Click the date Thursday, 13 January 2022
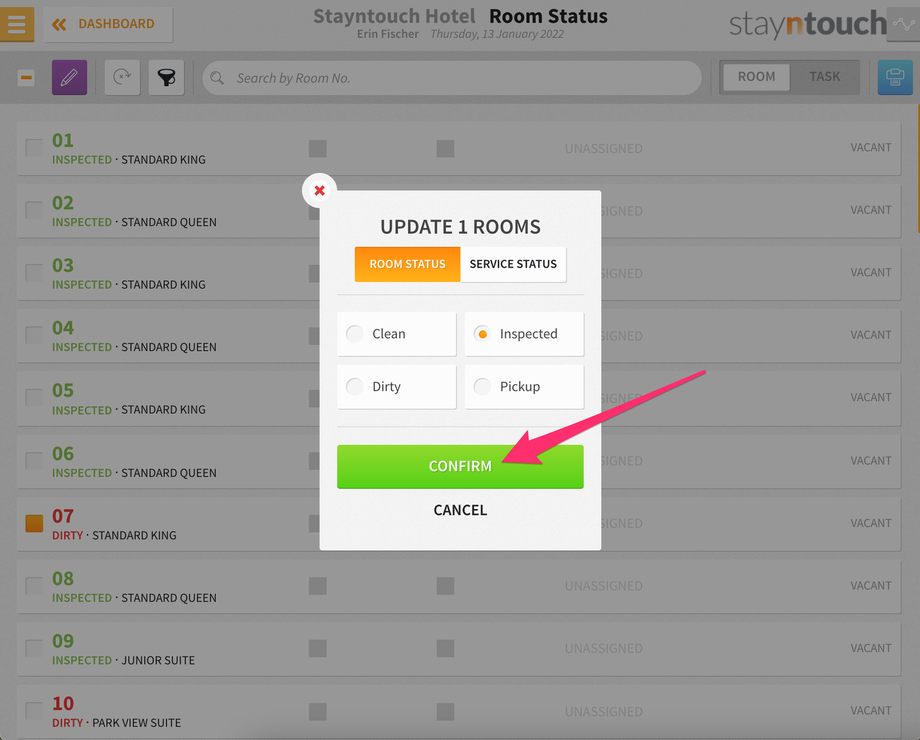 tap(497, 34)
